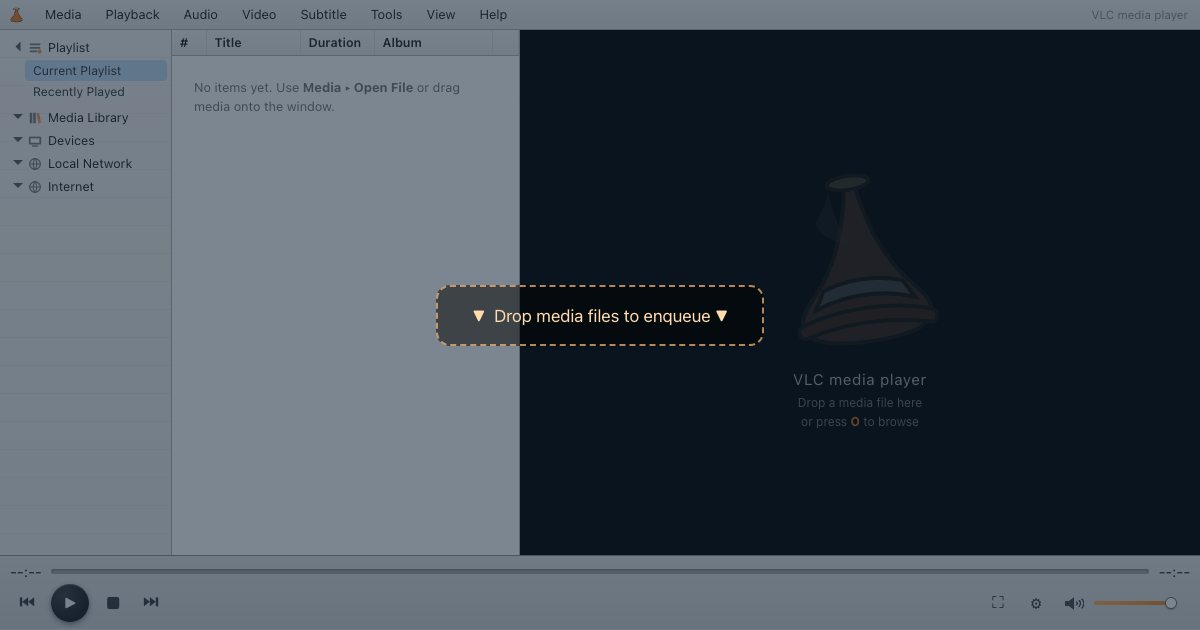
Task: Click the Media Library label
Action: click(88, 117)
